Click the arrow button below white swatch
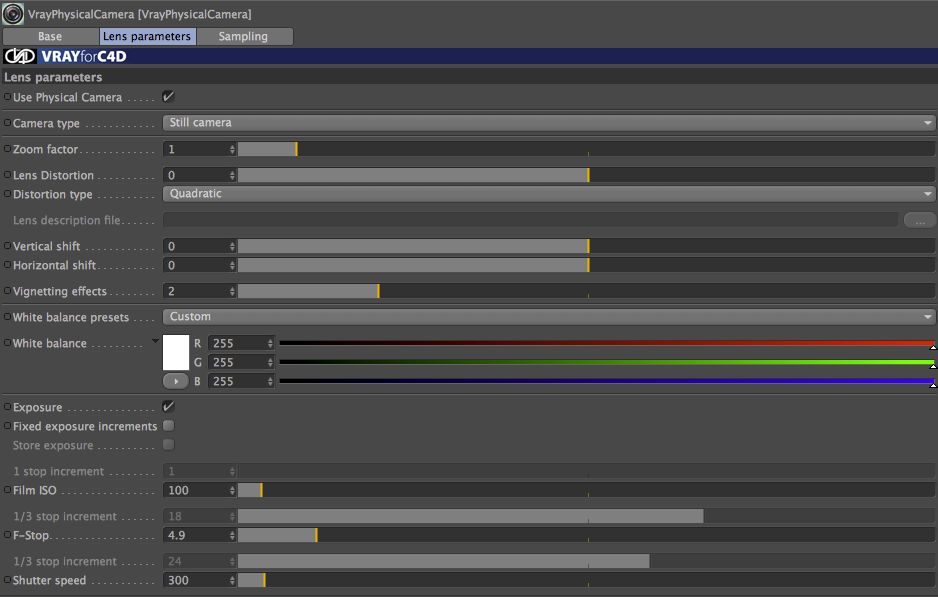 tap(176, 381)
